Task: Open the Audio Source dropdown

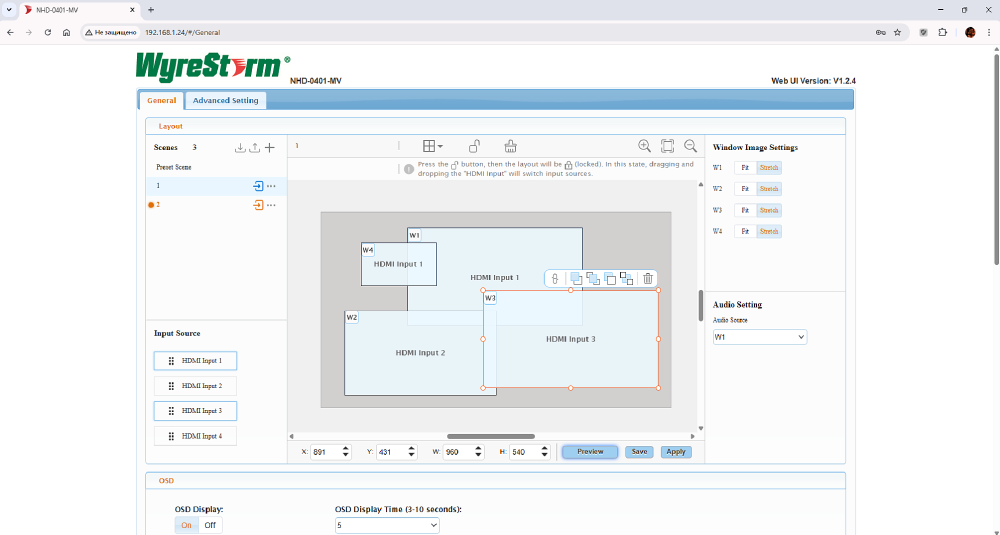Action: click(x=759, y=338)
